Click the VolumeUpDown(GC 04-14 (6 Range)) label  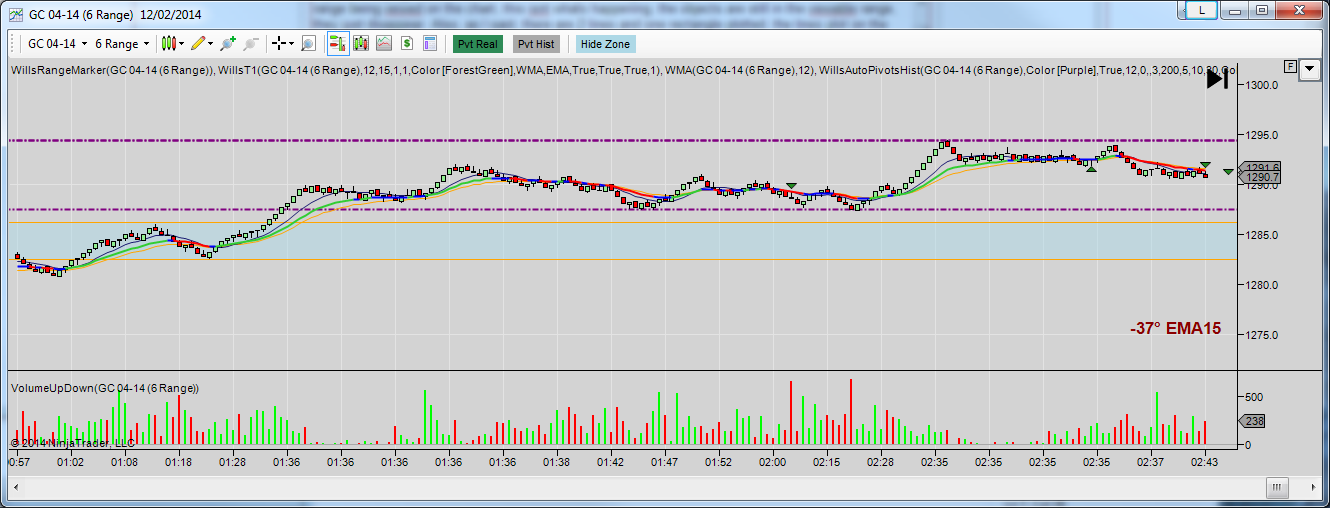105,387
